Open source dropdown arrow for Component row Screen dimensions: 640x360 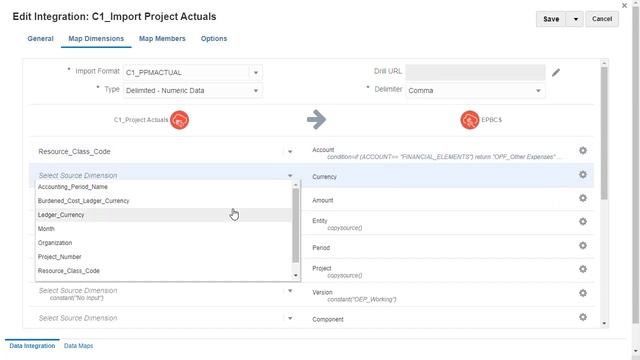tap(290, 318)
